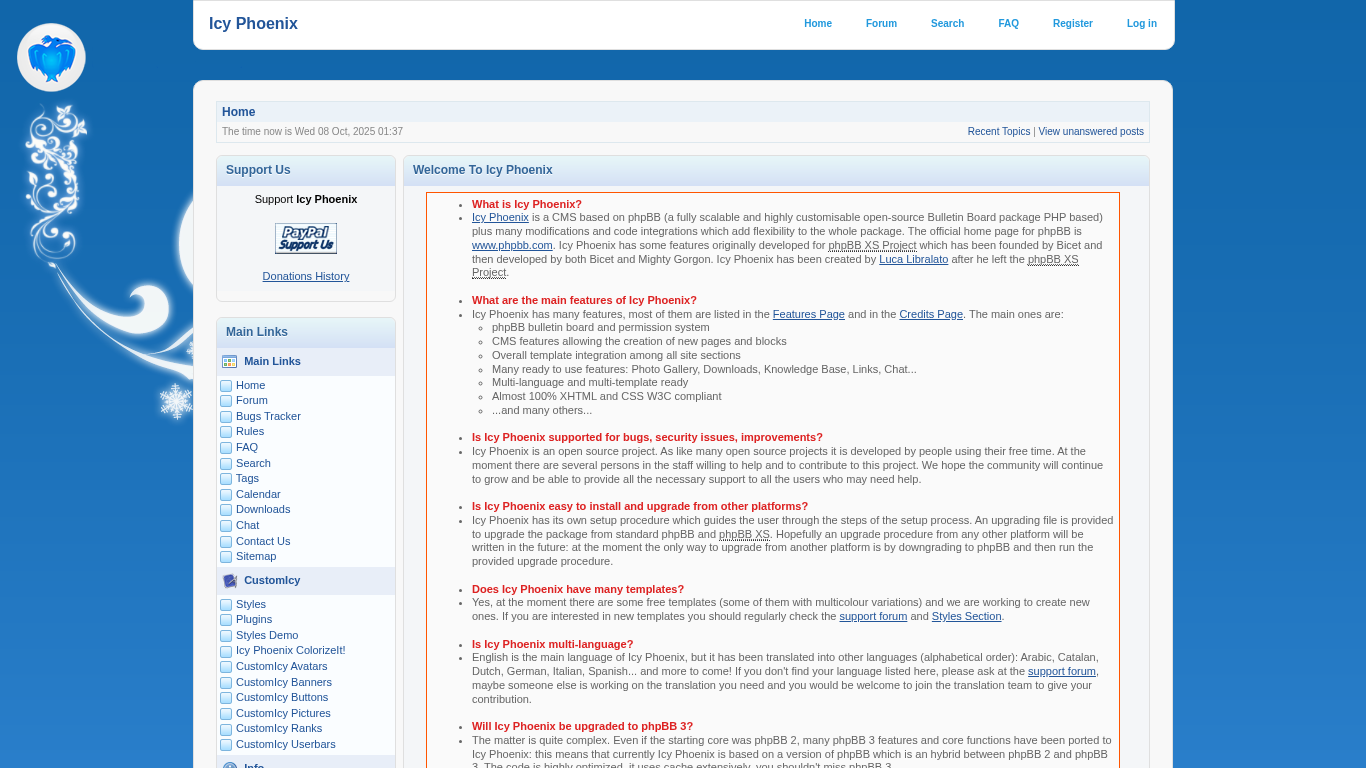The image size is (1366, 768).
Task: Click the bullet icon beside Plugins
Action: (226, 620)
